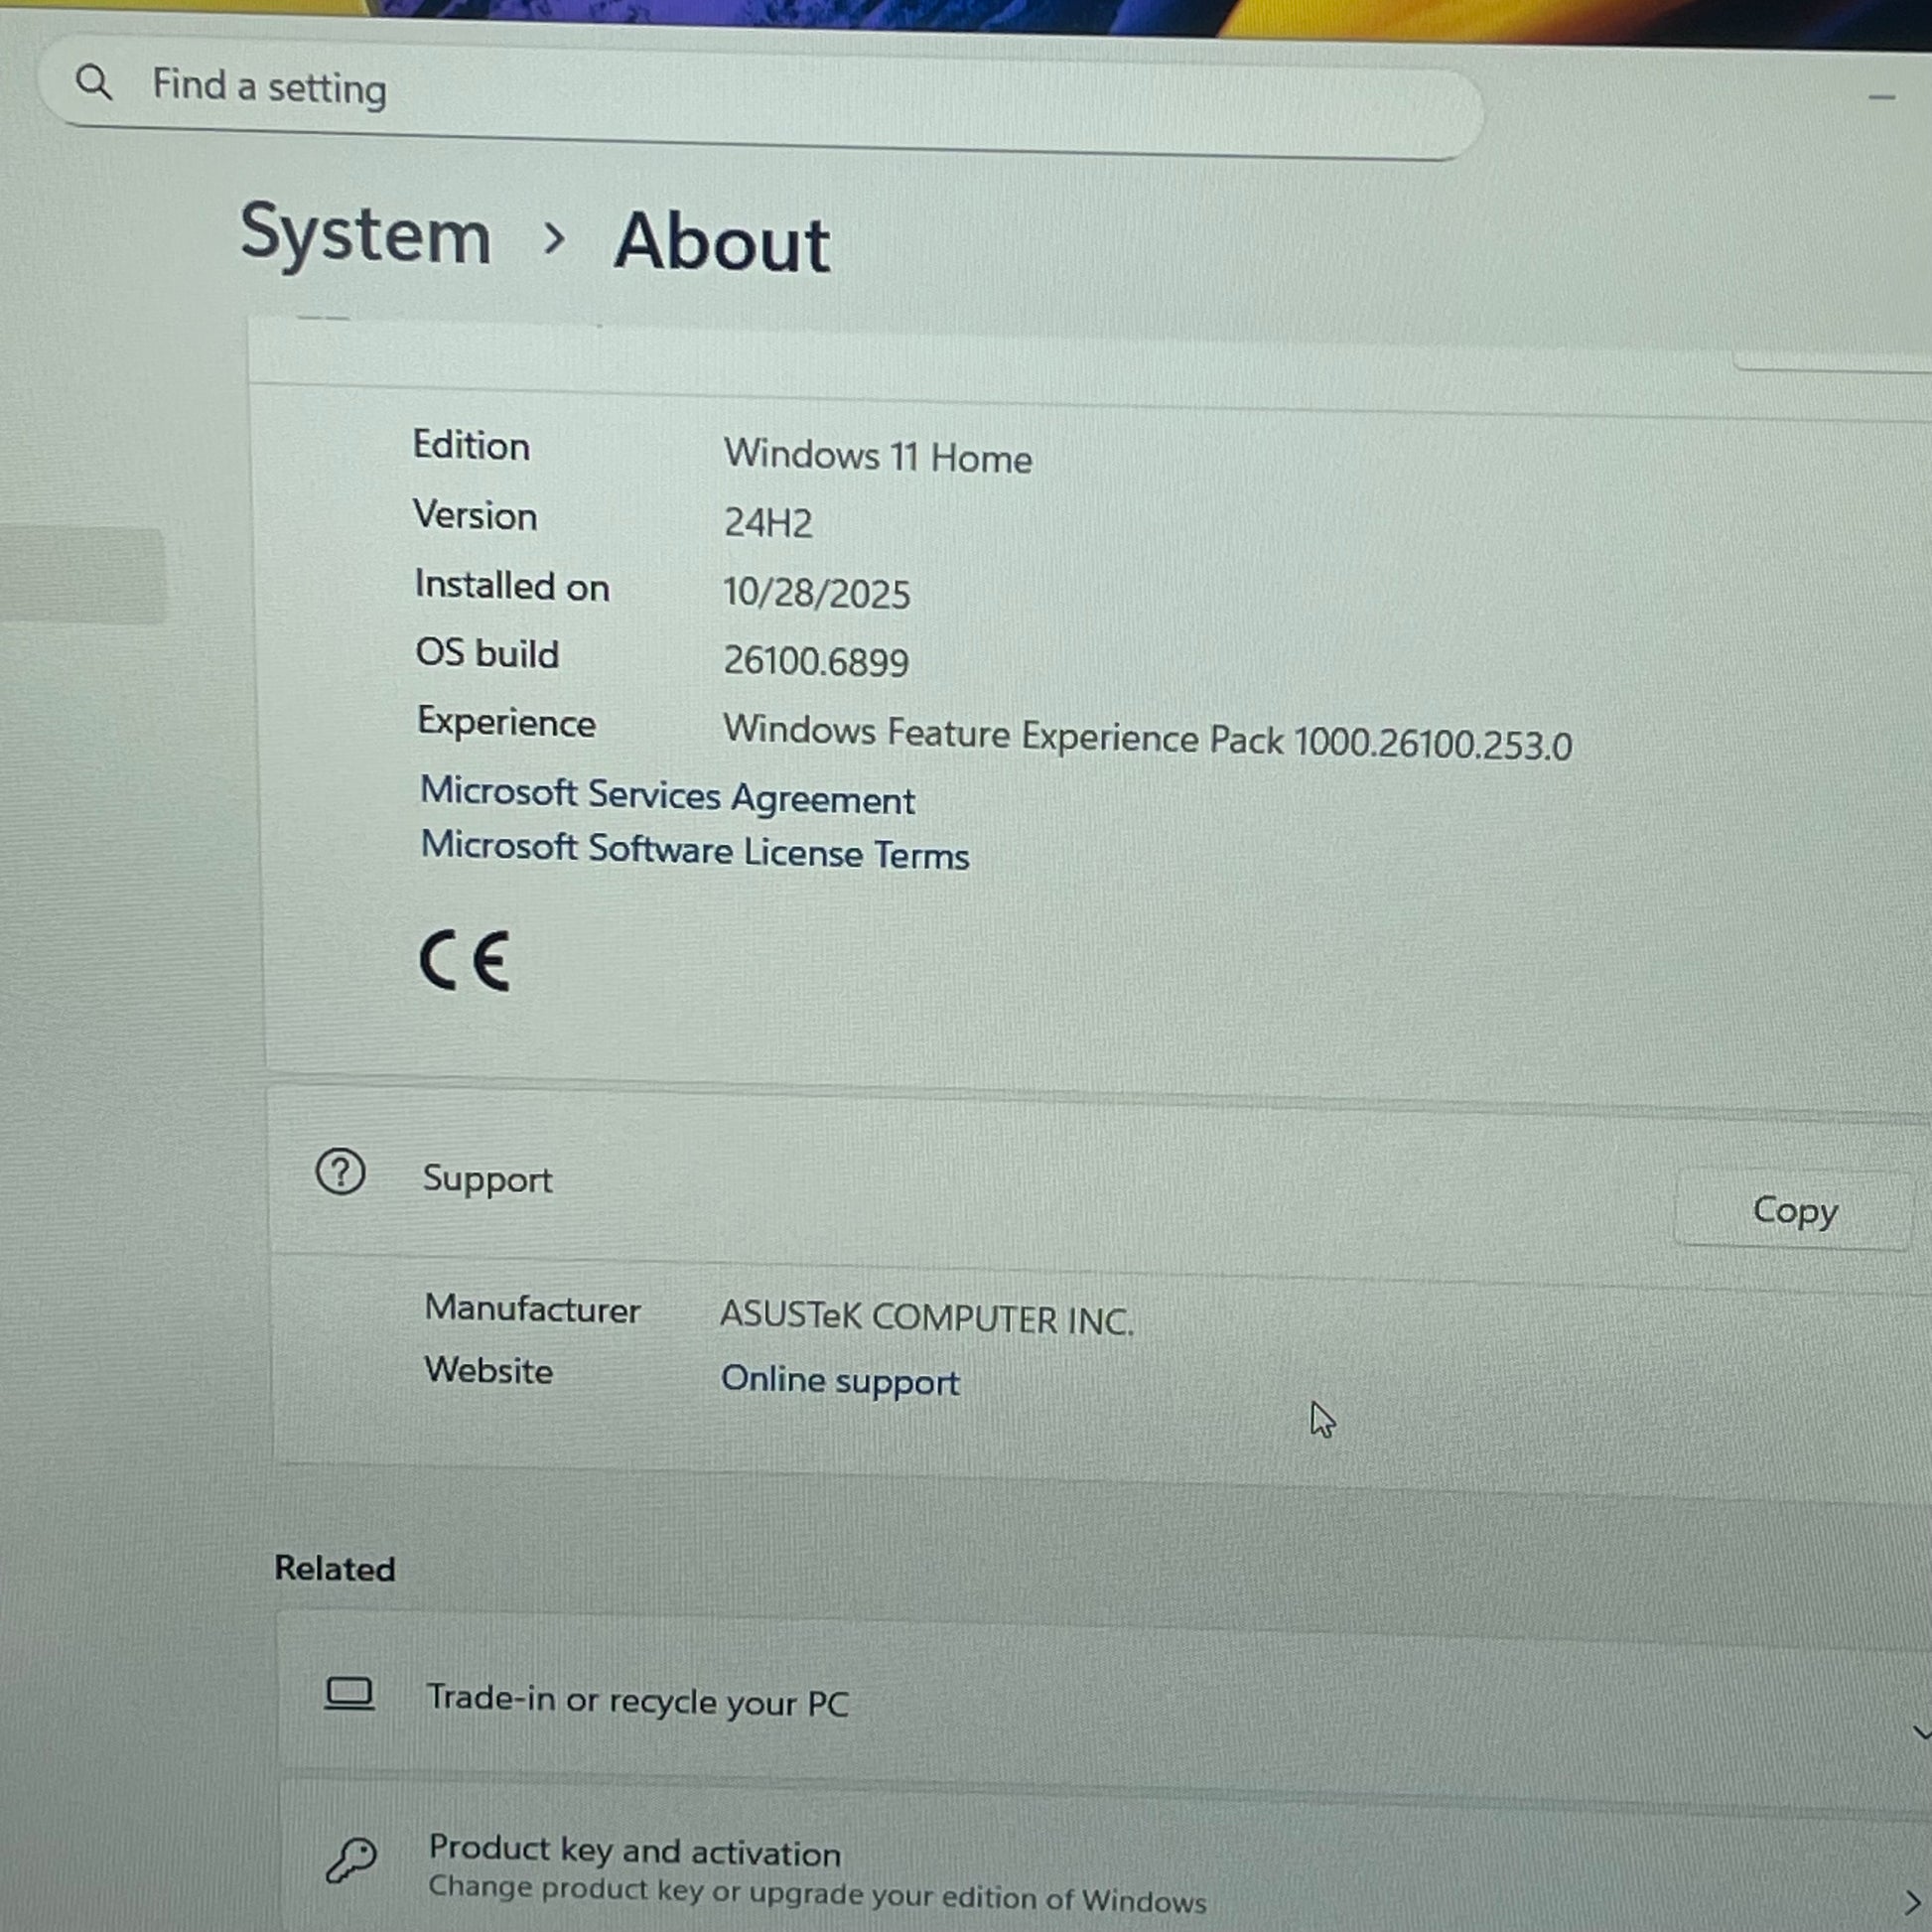This screenshot has height=1932, width=1932.
Task: Go back to System breadcrumb
Action: [x=366, y=235]
